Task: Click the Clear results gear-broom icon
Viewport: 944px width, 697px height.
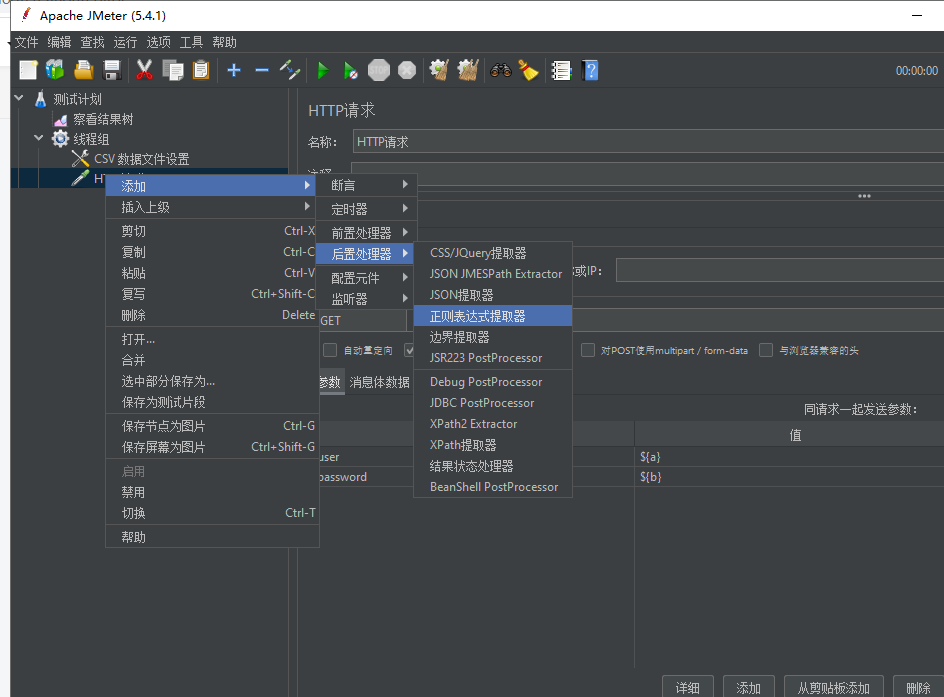Action: point(439,70)
